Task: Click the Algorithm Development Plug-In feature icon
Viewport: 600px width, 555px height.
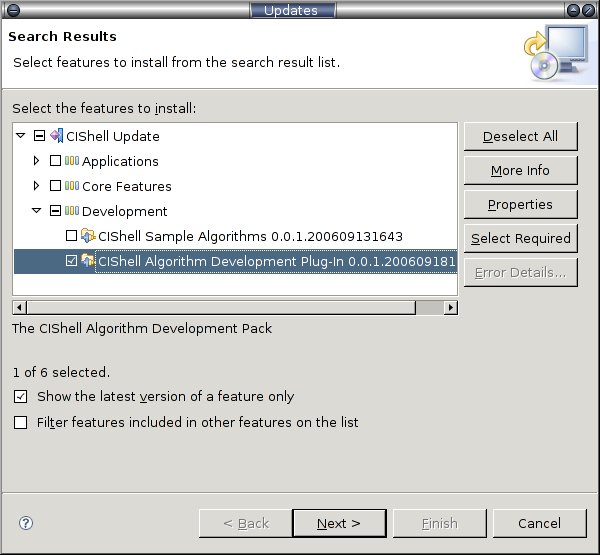Action: pyautogui.click(x=88, y=261)
